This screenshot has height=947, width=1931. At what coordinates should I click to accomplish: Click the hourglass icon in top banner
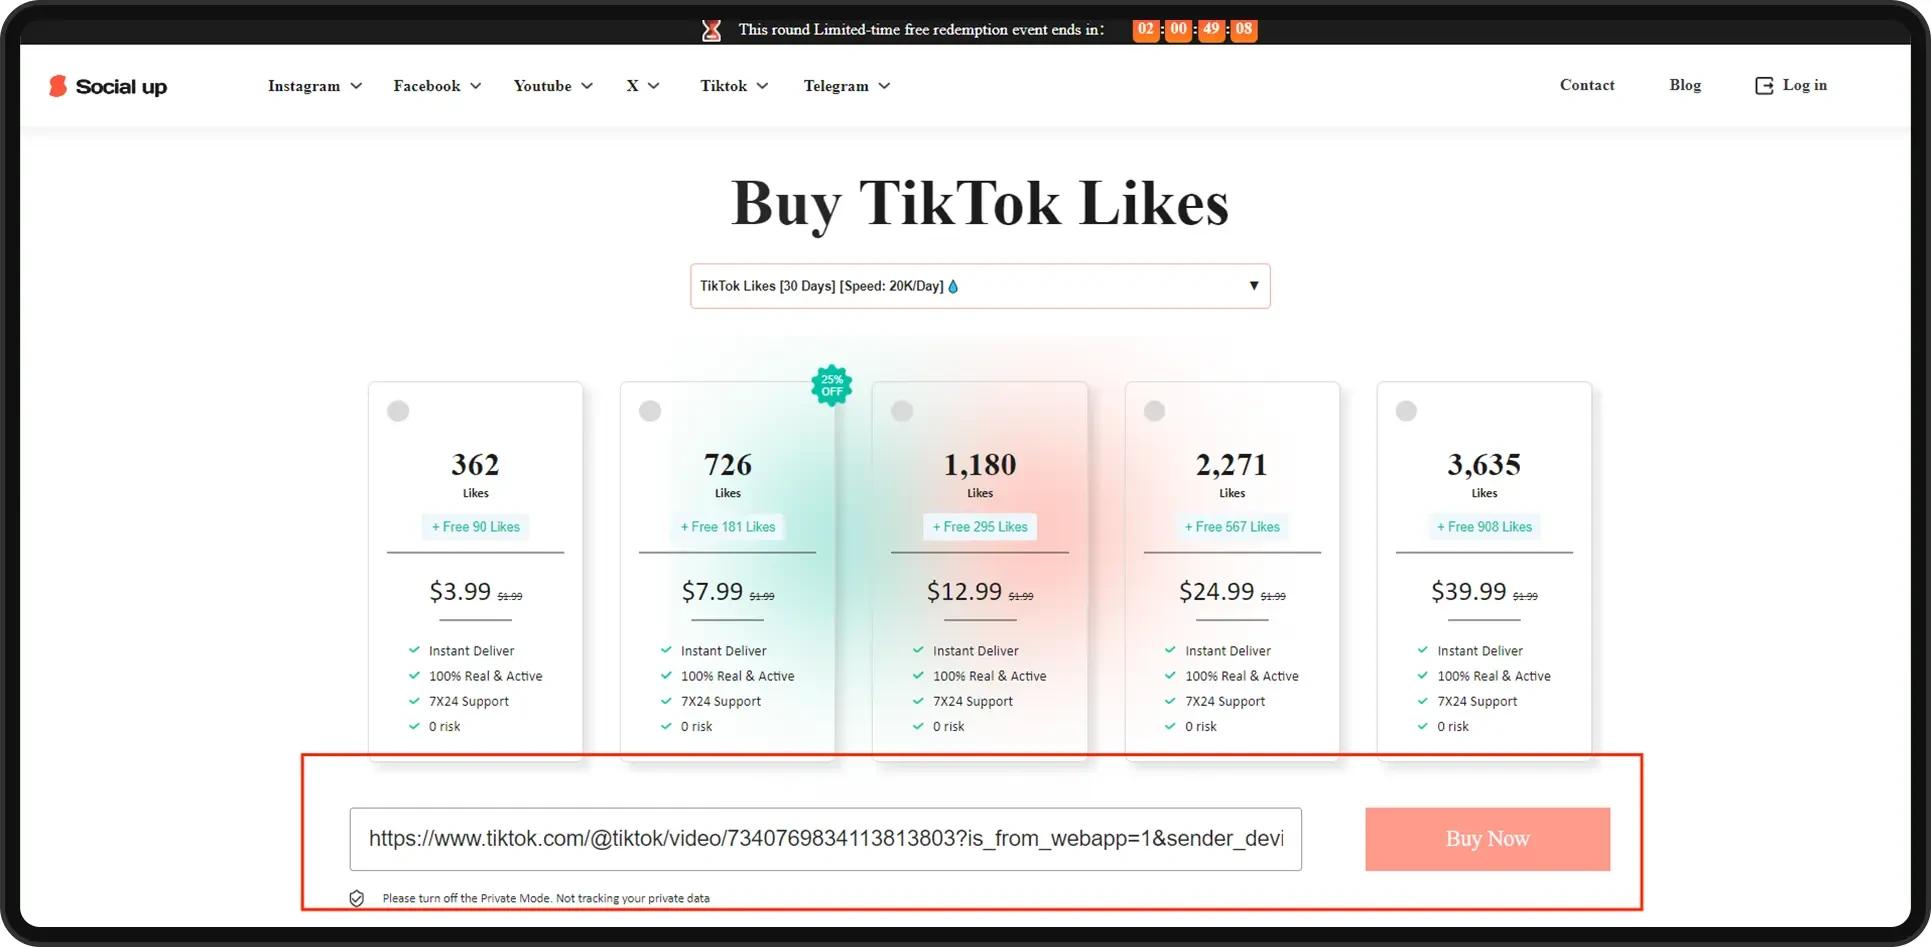pyautogui.click(x=711, y=30)
